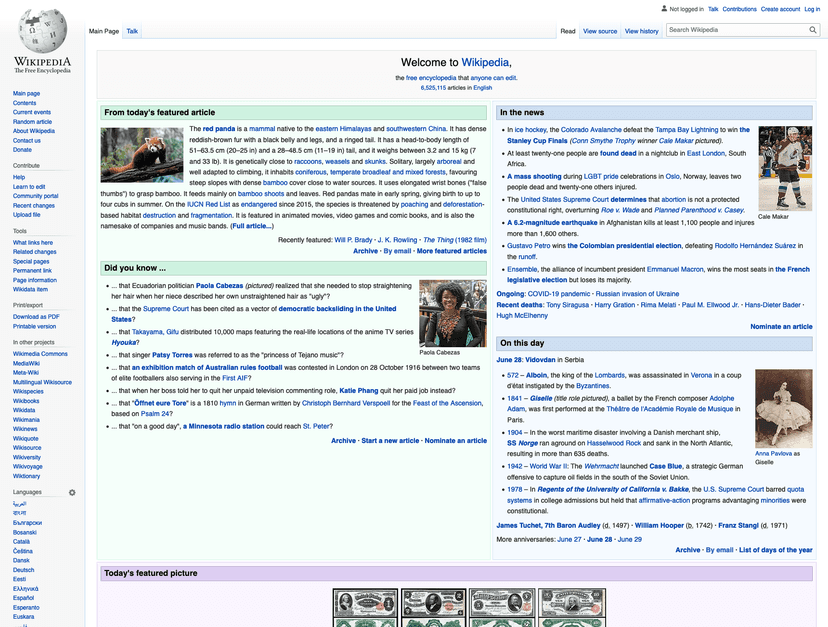Screen dimensions: 828x627
Task: Open the COVID-19 pandemic ongoing link
Action: pos(559,294)
